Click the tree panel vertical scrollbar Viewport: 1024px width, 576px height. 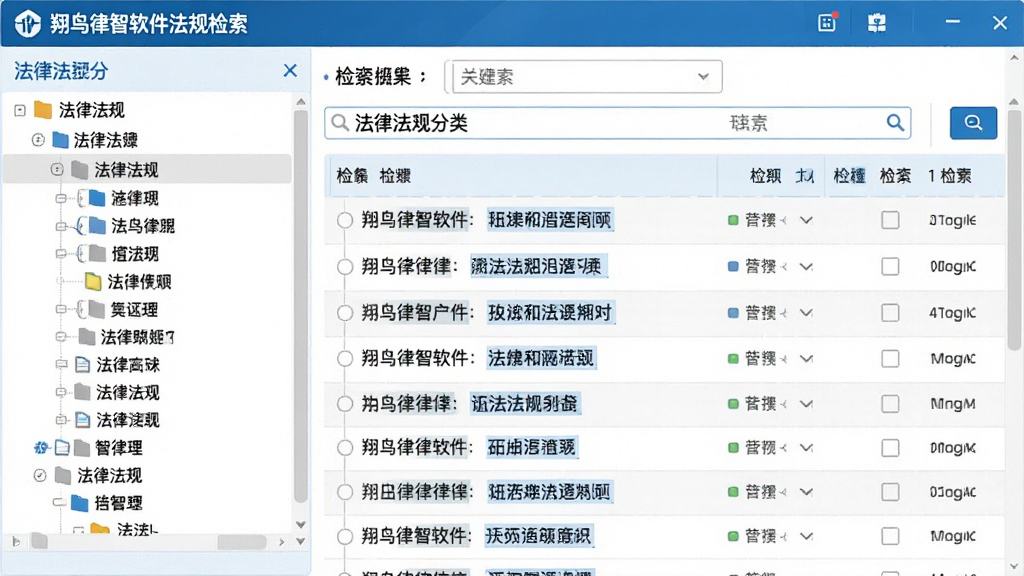pos(300,305)
